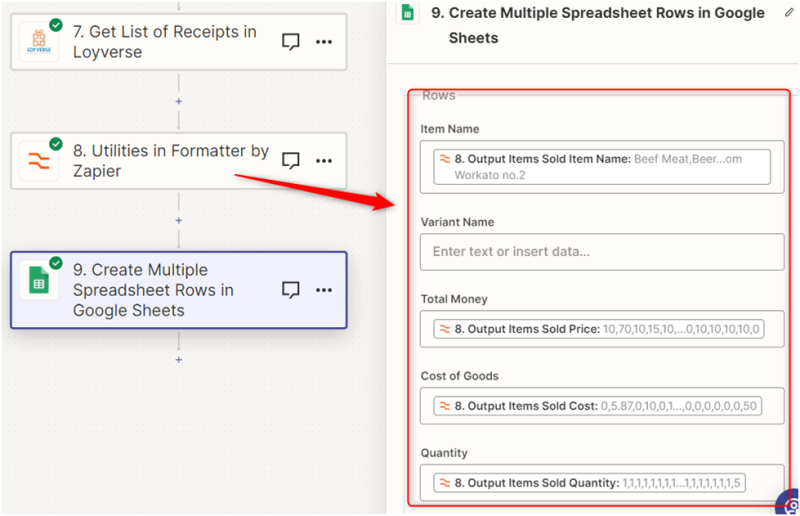
Task: Open the three-dot menu for step 8
Action: pos(324,160)
